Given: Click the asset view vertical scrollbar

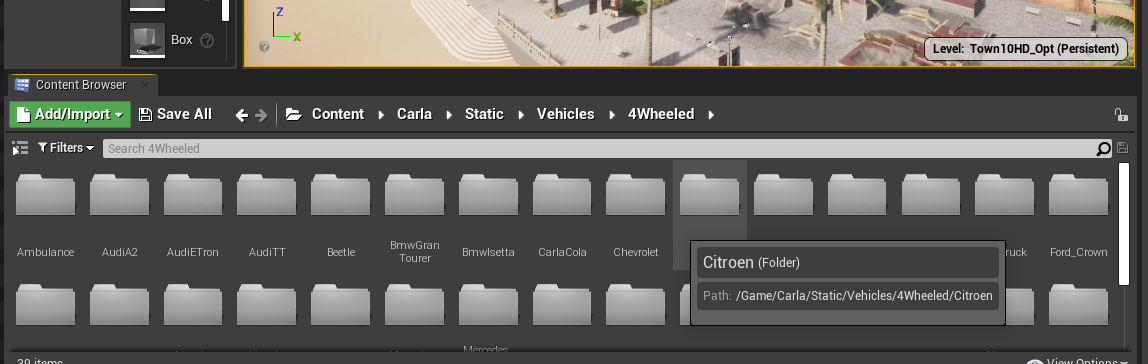Looking at the screenshot, I should coord(1124,223).
